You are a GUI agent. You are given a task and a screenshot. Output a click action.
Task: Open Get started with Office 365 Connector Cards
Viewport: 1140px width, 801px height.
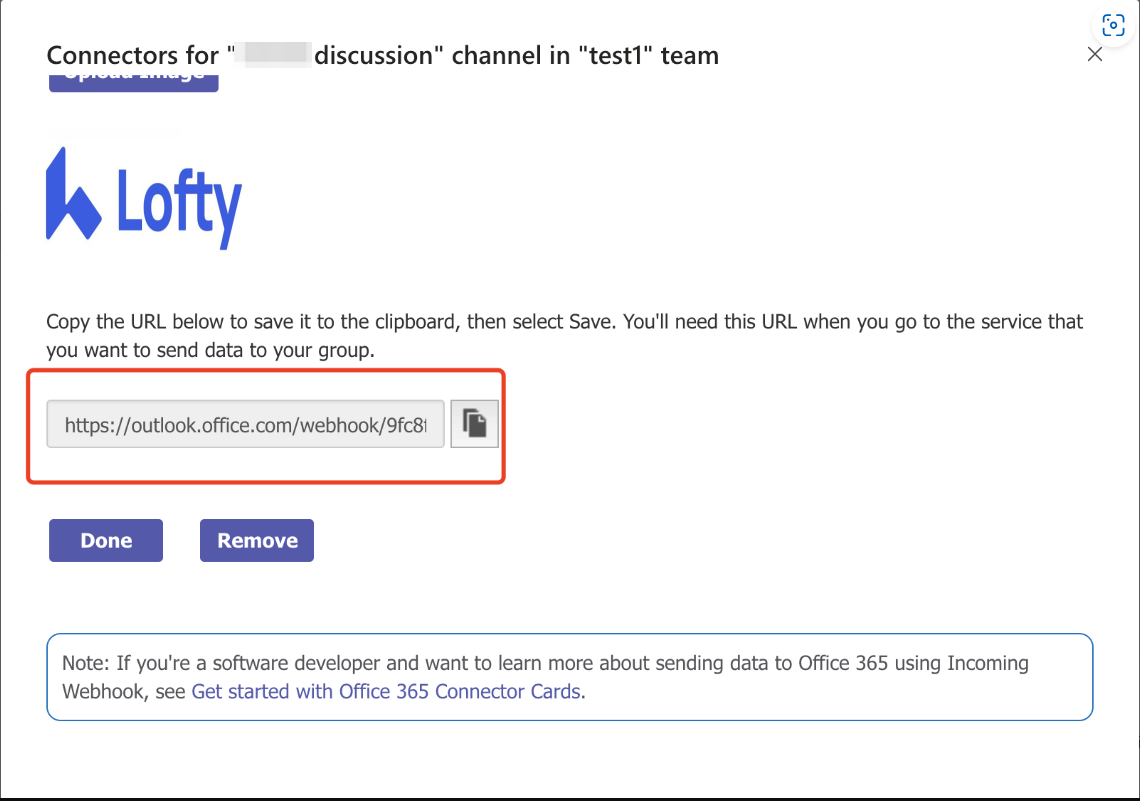(386, 691)
